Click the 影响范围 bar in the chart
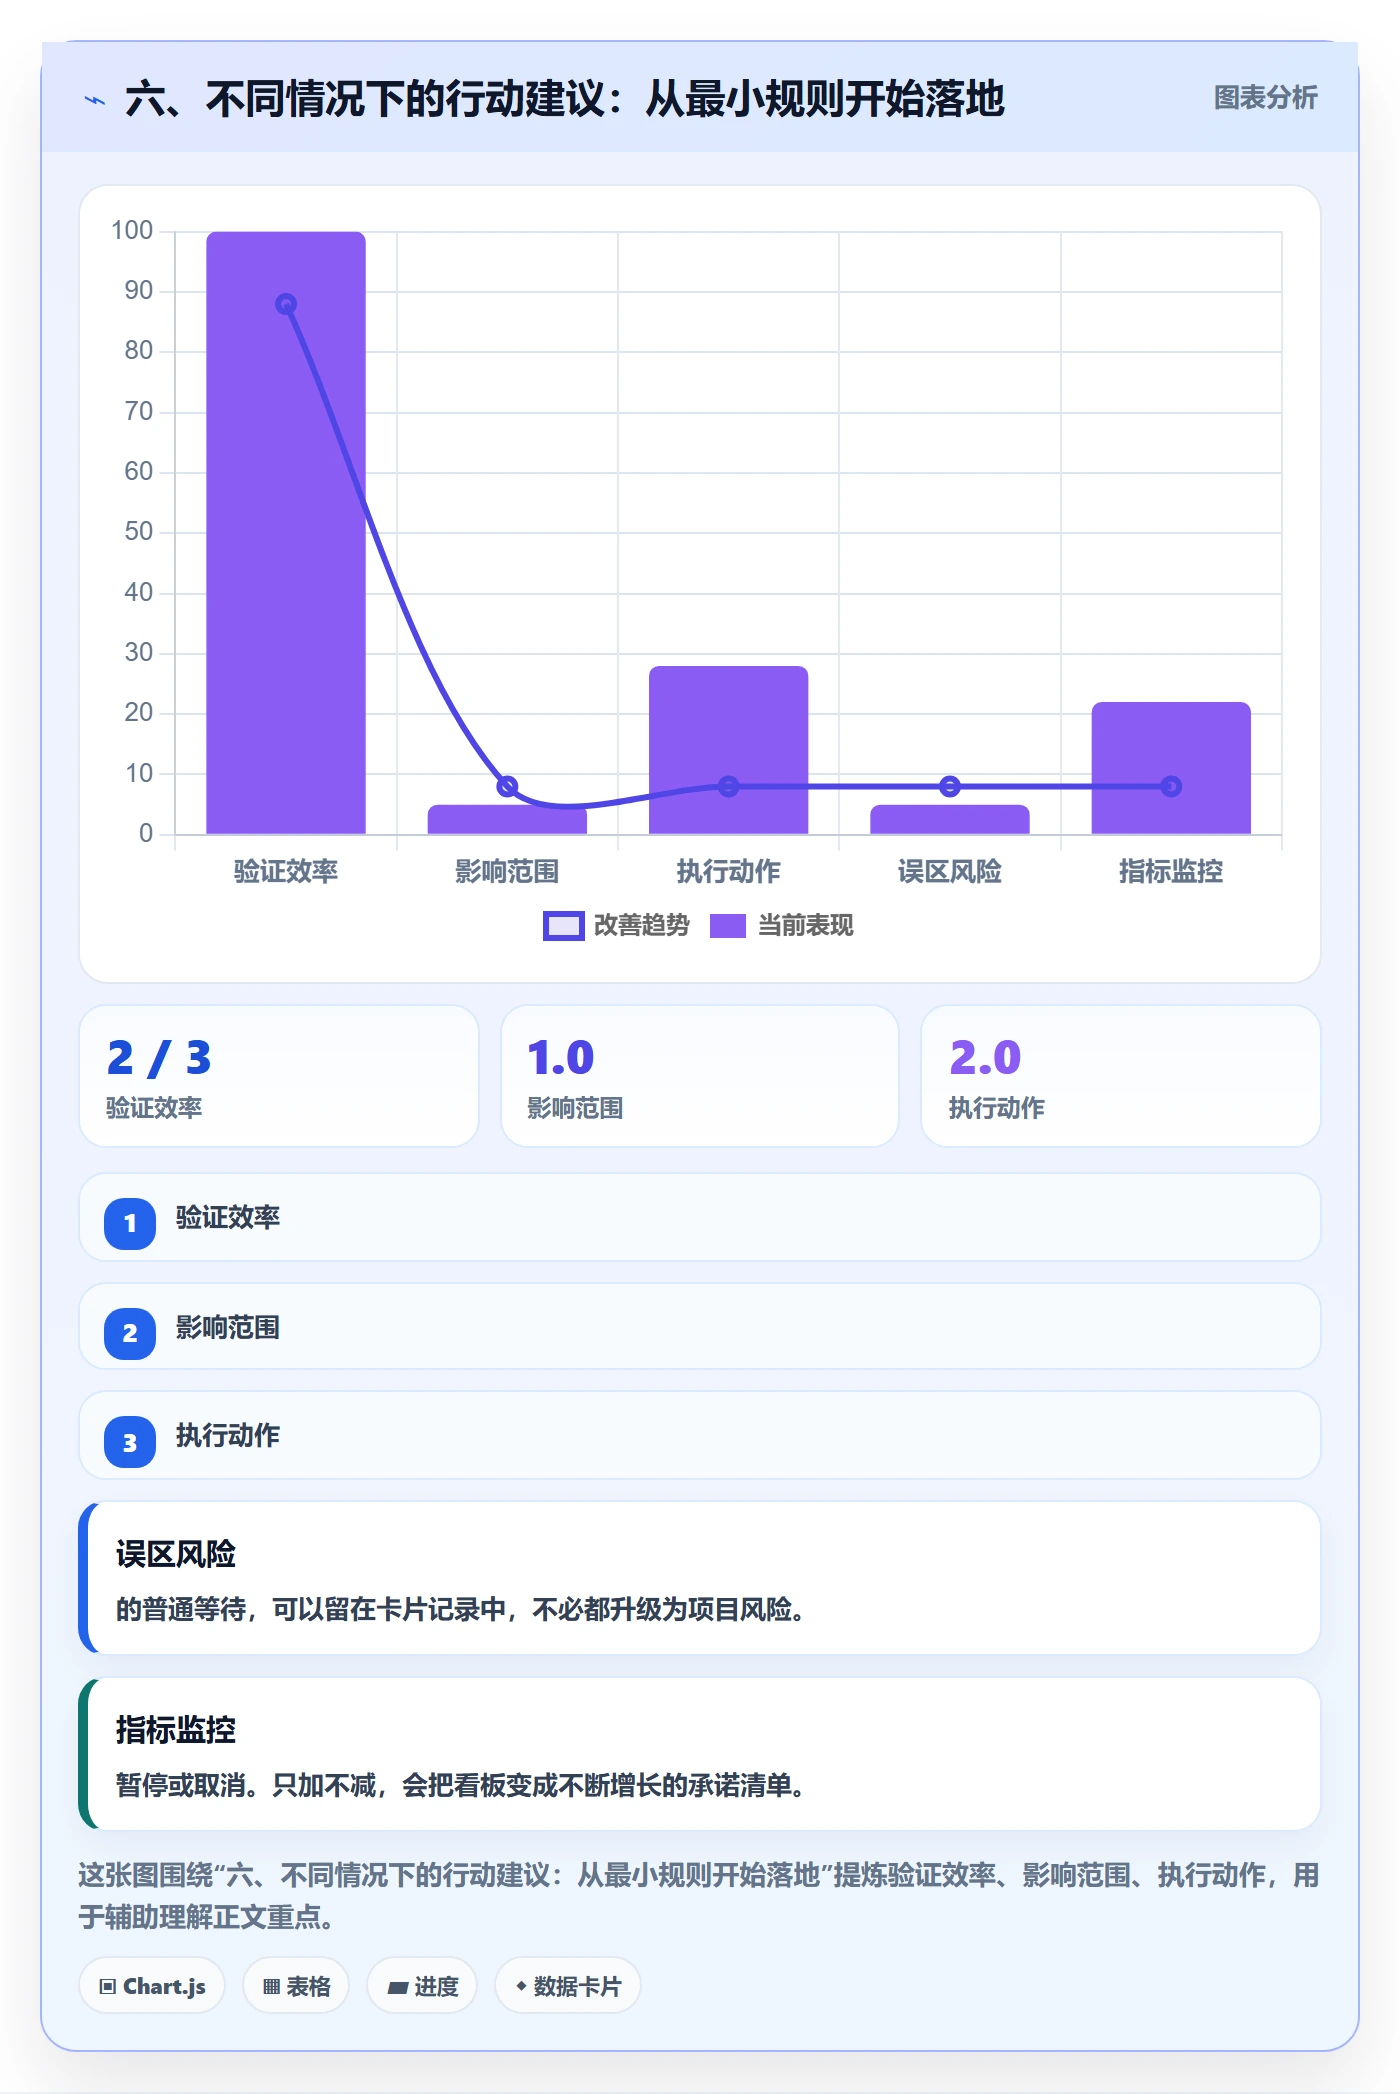Image resolution: width=1400 pixels, height=2094 pixels. coord(507,820)
